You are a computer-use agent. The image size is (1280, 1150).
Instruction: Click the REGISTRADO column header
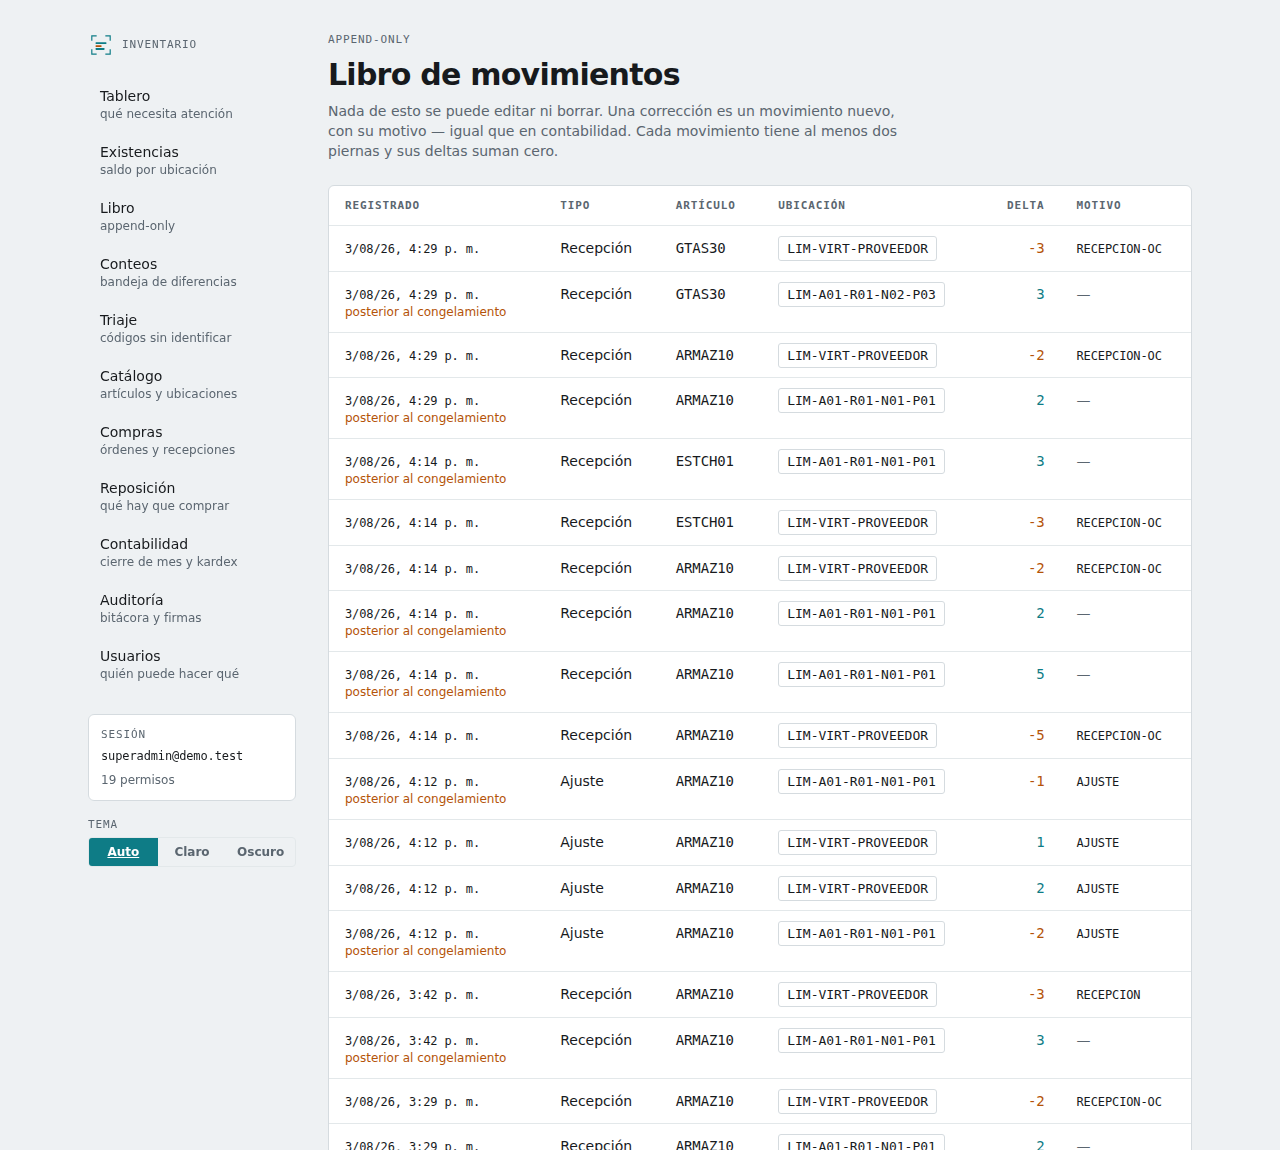point(382,206)
